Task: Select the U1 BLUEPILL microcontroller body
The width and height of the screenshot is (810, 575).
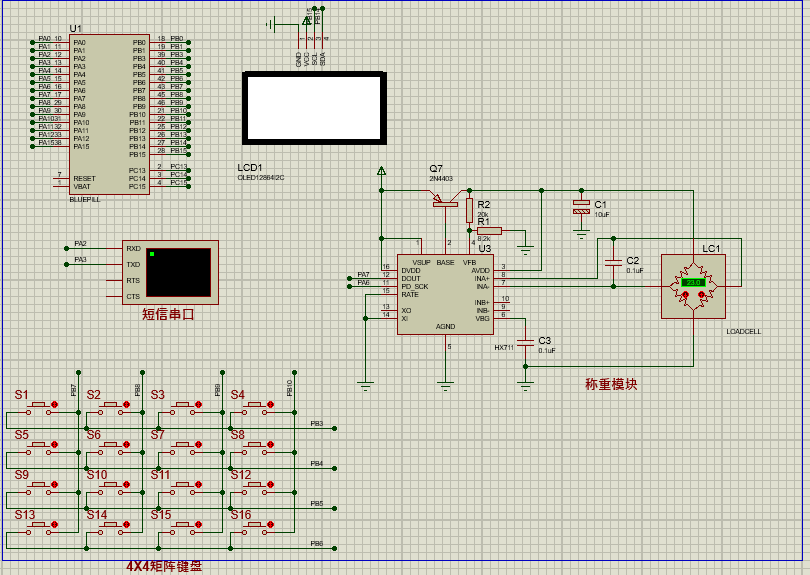Action: (x=110, y=115)
